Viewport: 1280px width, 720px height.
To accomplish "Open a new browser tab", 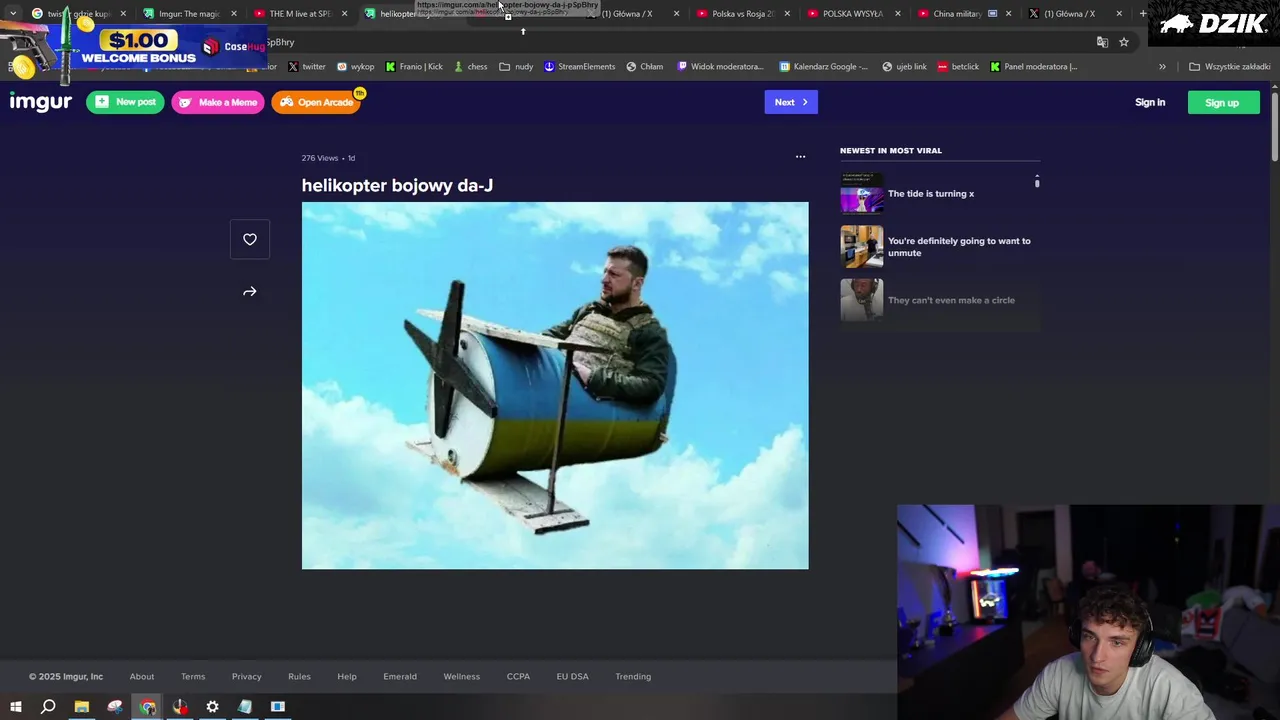I will tap(1143, 14).
